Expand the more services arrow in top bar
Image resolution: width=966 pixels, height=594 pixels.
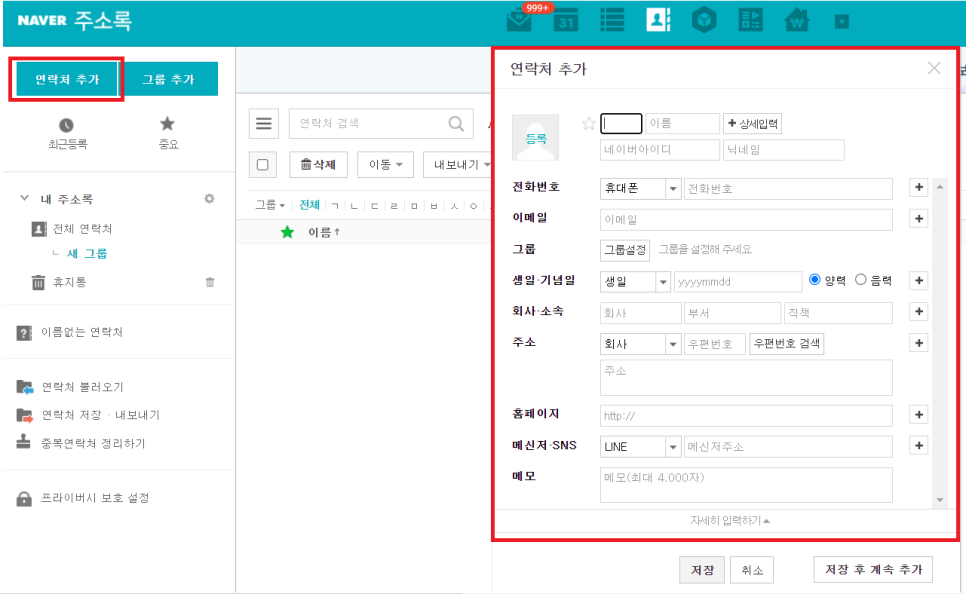[x=842, y=22]
